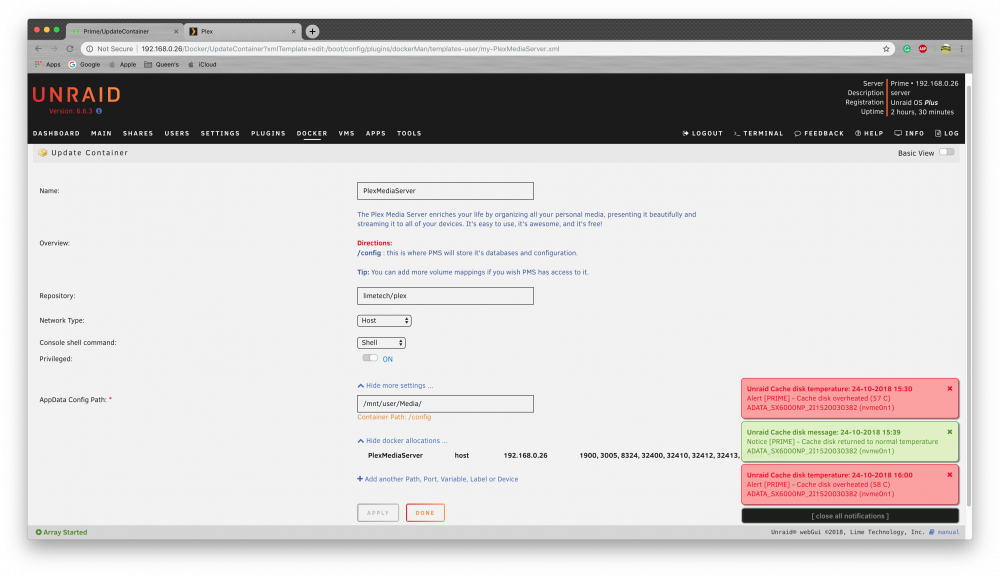Viewport: 1000px width, 576px height.
Task: Click the Logout icon link
Action: click(702, 133)
